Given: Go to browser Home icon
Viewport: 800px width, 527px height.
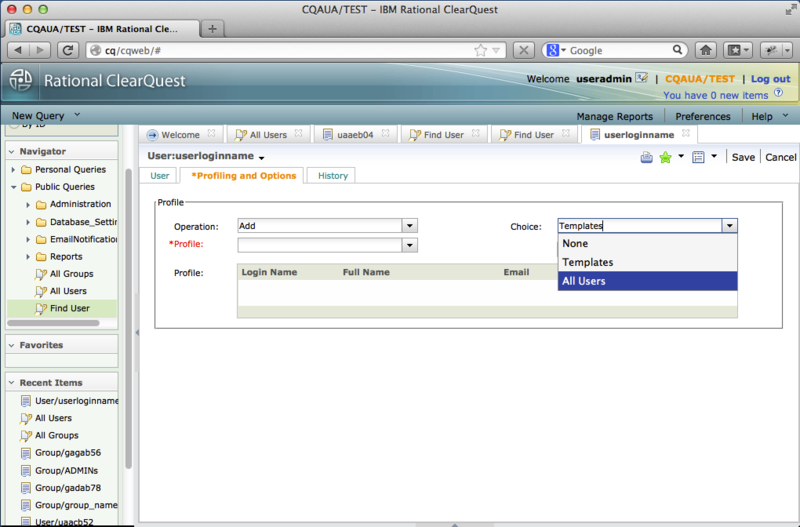Looking at the screenshot, I should tap(706, 50).
